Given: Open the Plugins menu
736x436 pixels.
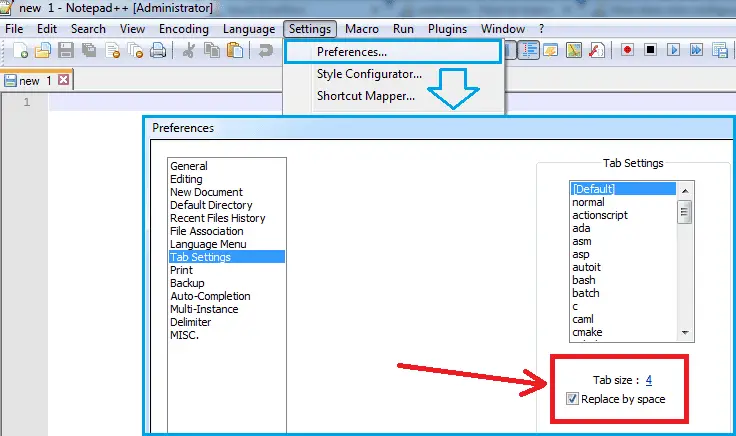Looking at the screenshot, I should pyautogui.click(x=447, y=29).
